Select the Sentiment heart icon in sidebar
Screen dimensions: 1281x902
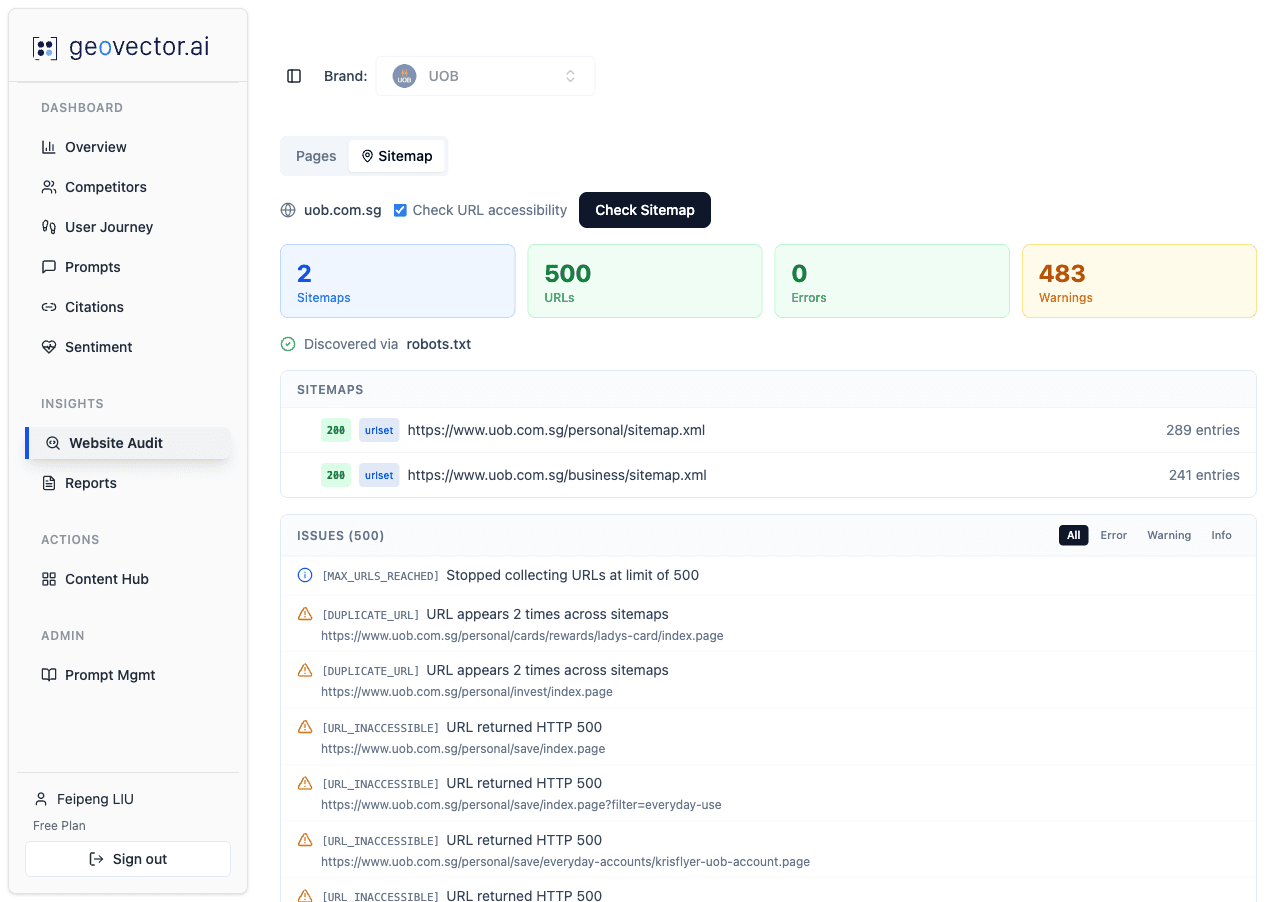49,347
